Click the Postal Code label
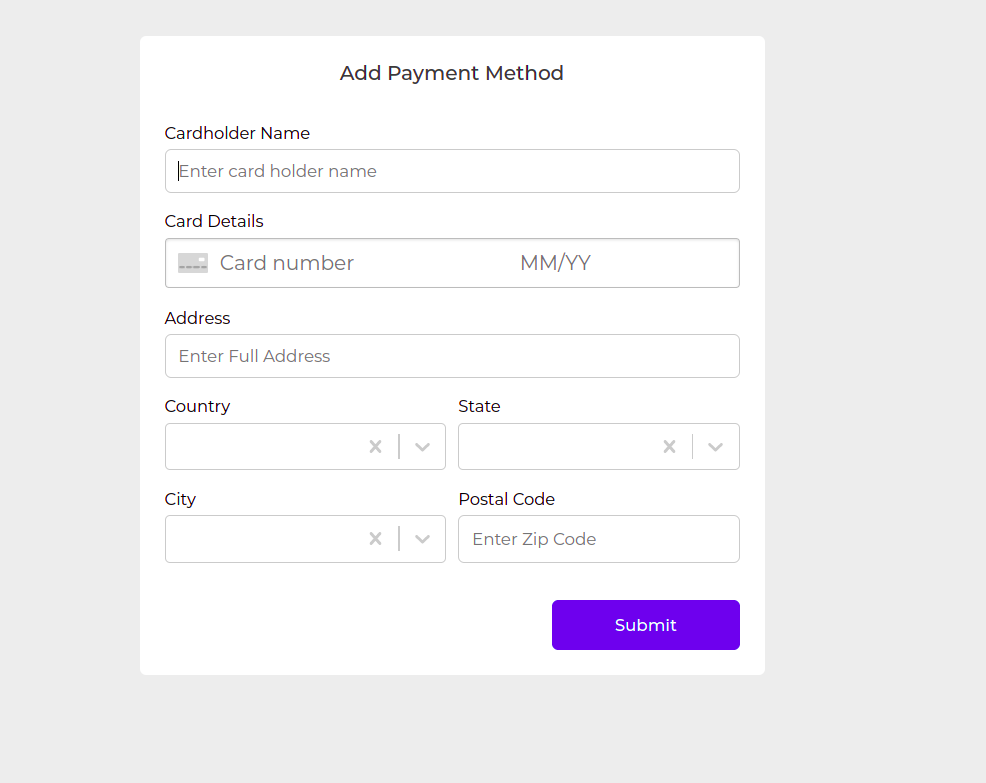The image size is (986, 783). [507, 499]
